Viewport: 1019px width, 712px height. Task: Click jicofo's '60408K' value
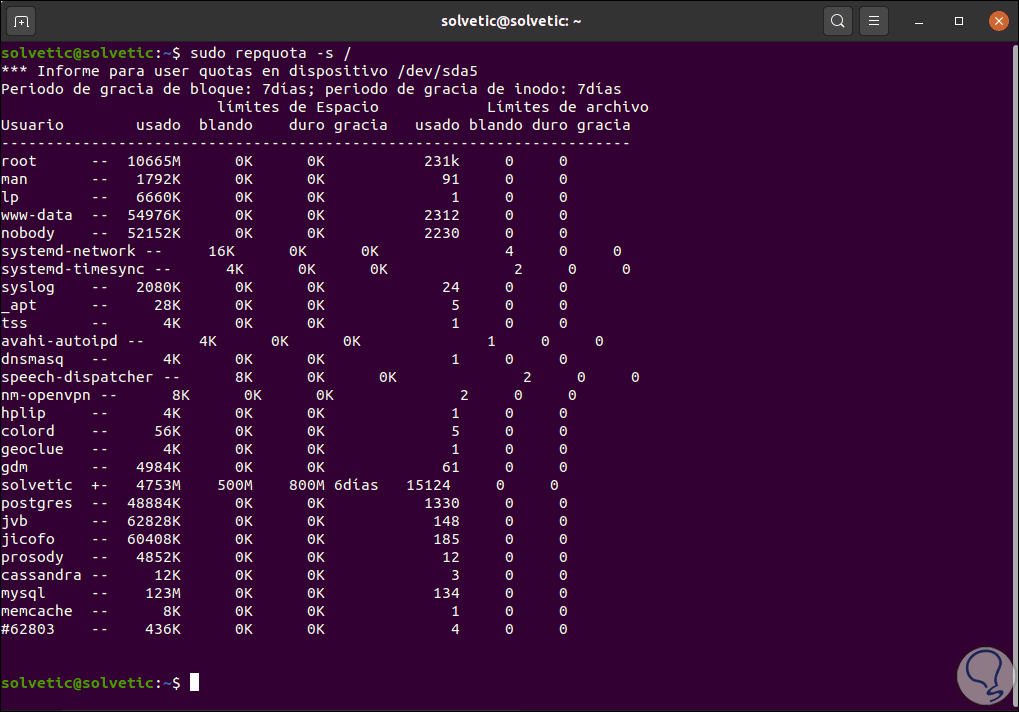click(154, 539)
